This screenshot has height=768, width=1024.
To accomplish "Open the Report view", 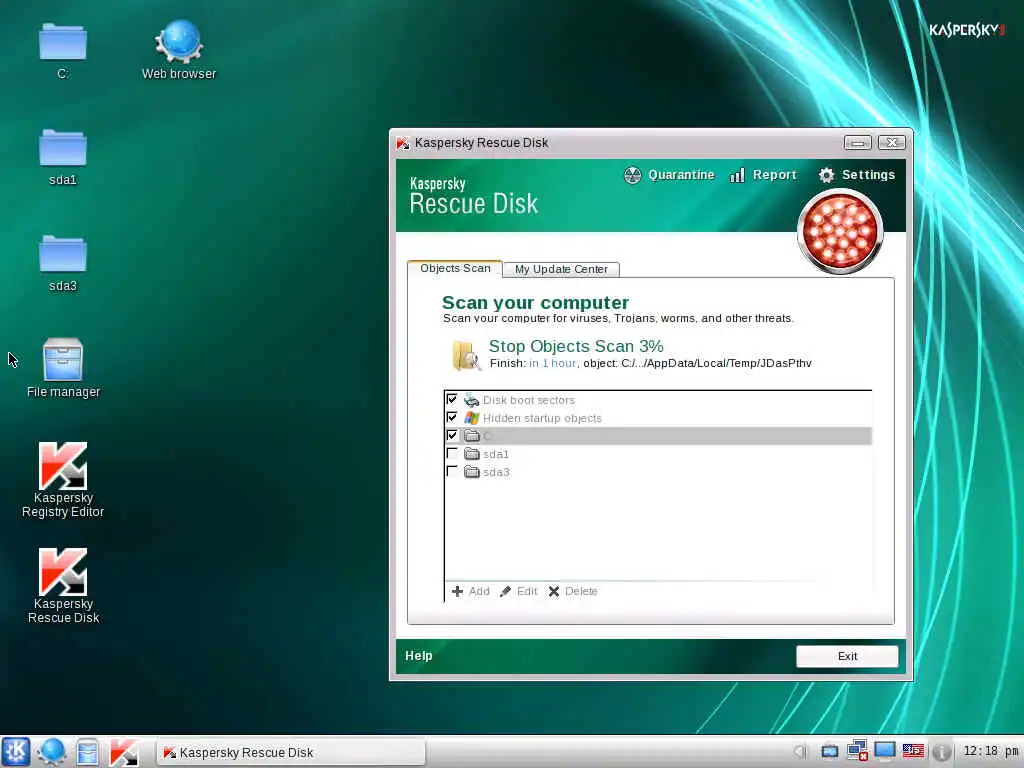I will tap(763, 175).
